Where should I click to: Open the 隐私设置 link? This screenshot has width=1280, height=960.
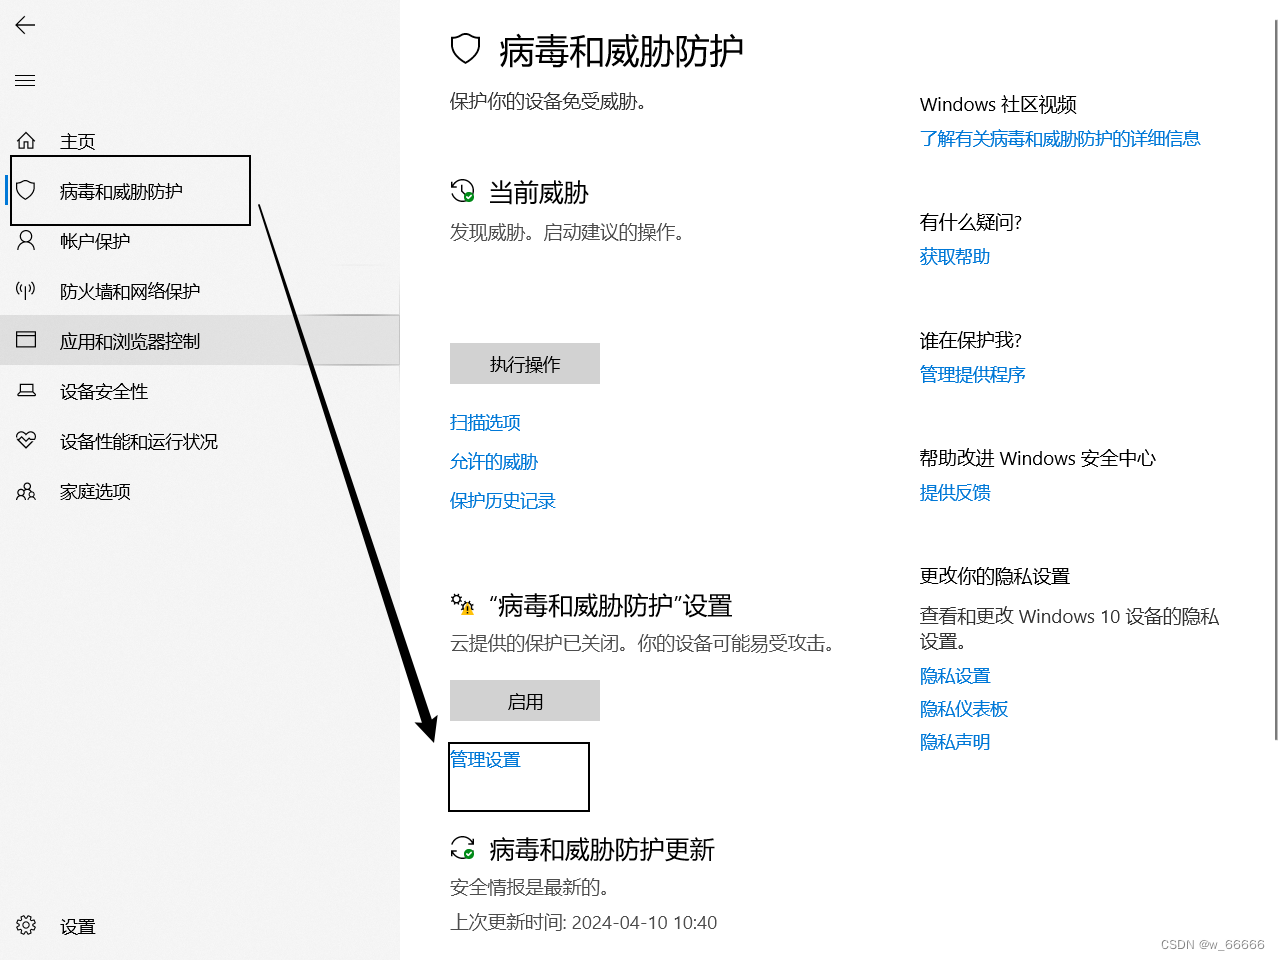[x=955, y=676]
